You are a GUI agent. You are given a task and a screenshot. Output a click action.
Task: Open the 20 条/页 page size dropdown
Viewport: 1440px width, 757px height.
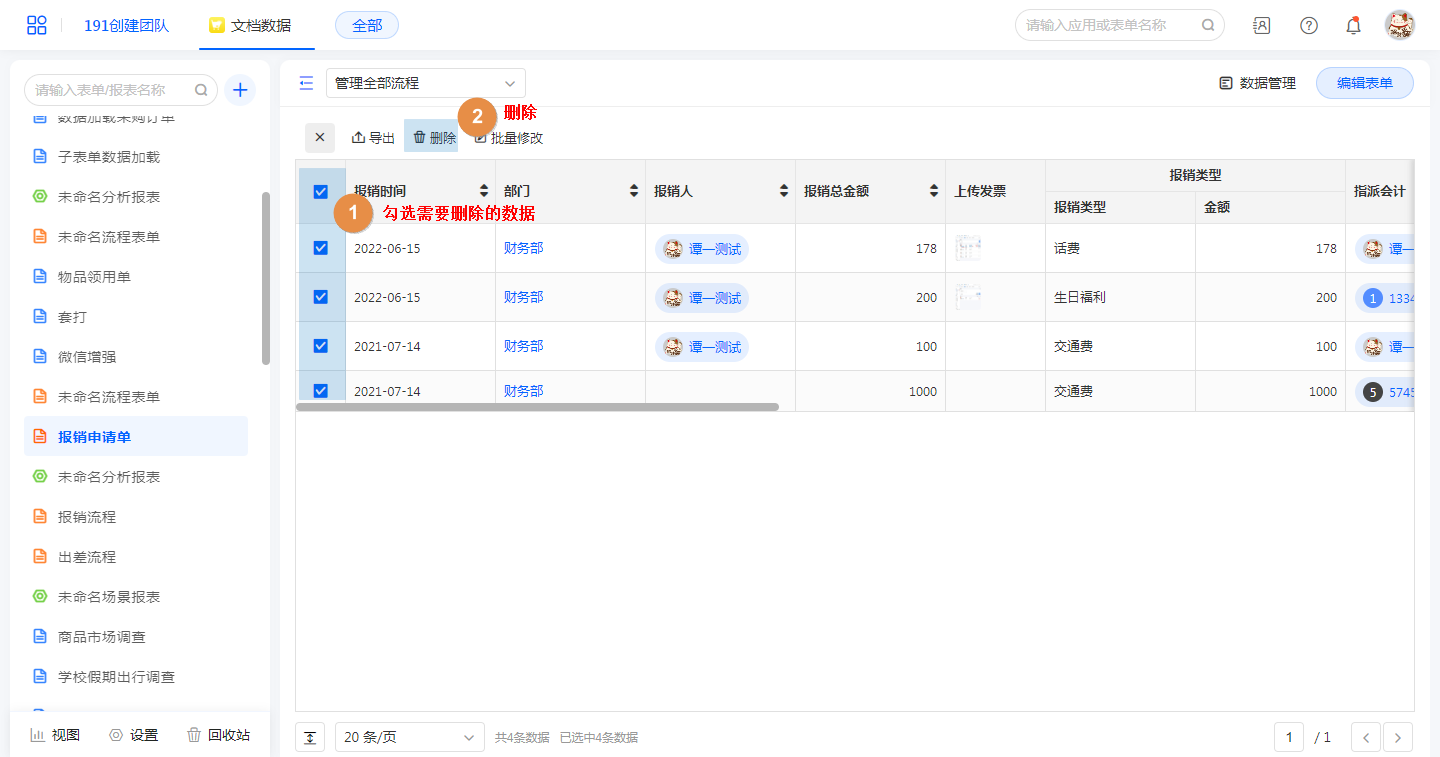tap(409, 737)
